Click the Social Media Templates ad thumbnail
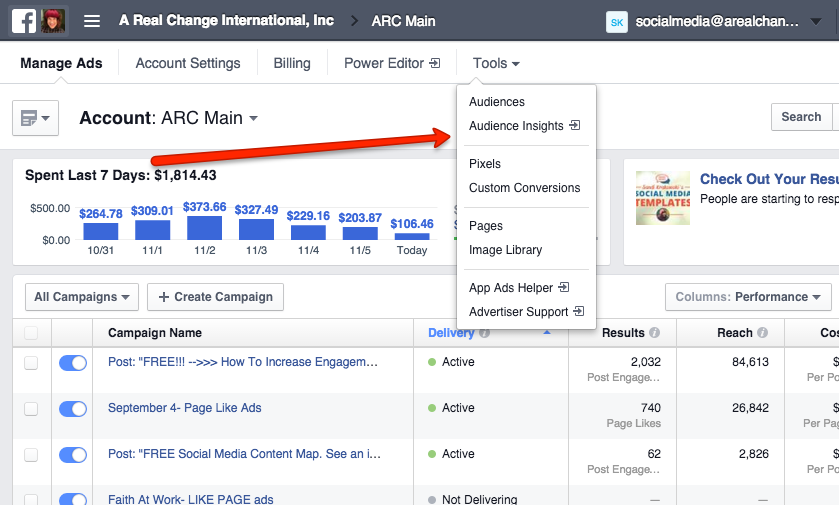This screenshot has width=839, height=505. (x=662, y=196)
